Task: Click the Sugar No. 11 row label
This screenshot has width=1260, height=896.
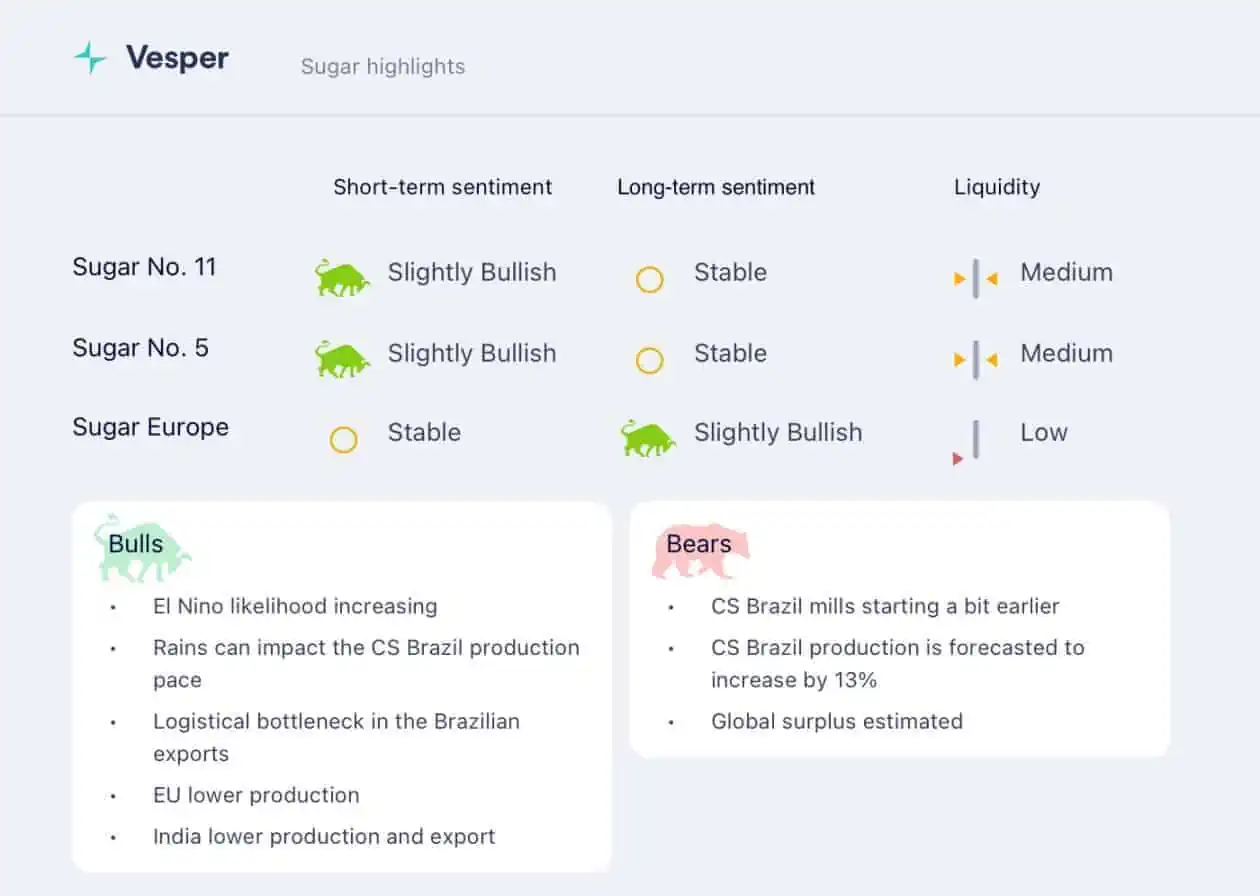Action: (144, 267)
